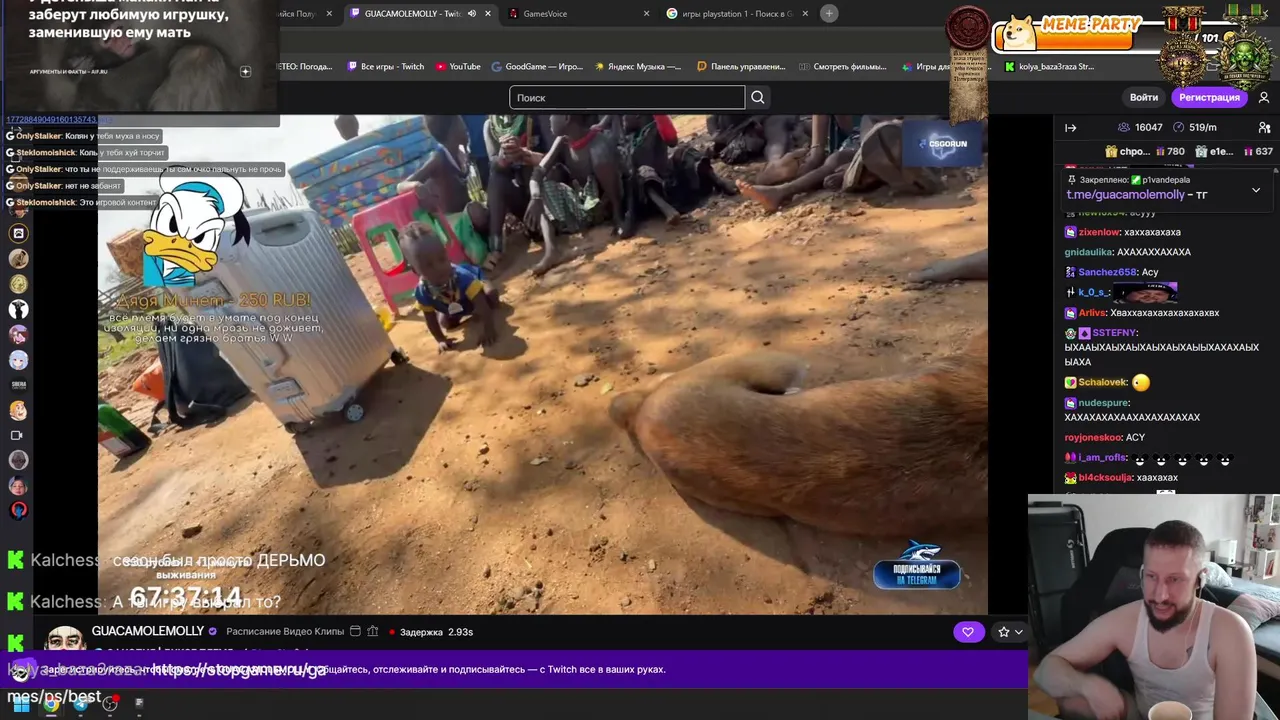Open the Яндекс Музыка bookmark
The height and width of the screenshot is (720, 1280).
pyautogui.click(x=638, y=67)
